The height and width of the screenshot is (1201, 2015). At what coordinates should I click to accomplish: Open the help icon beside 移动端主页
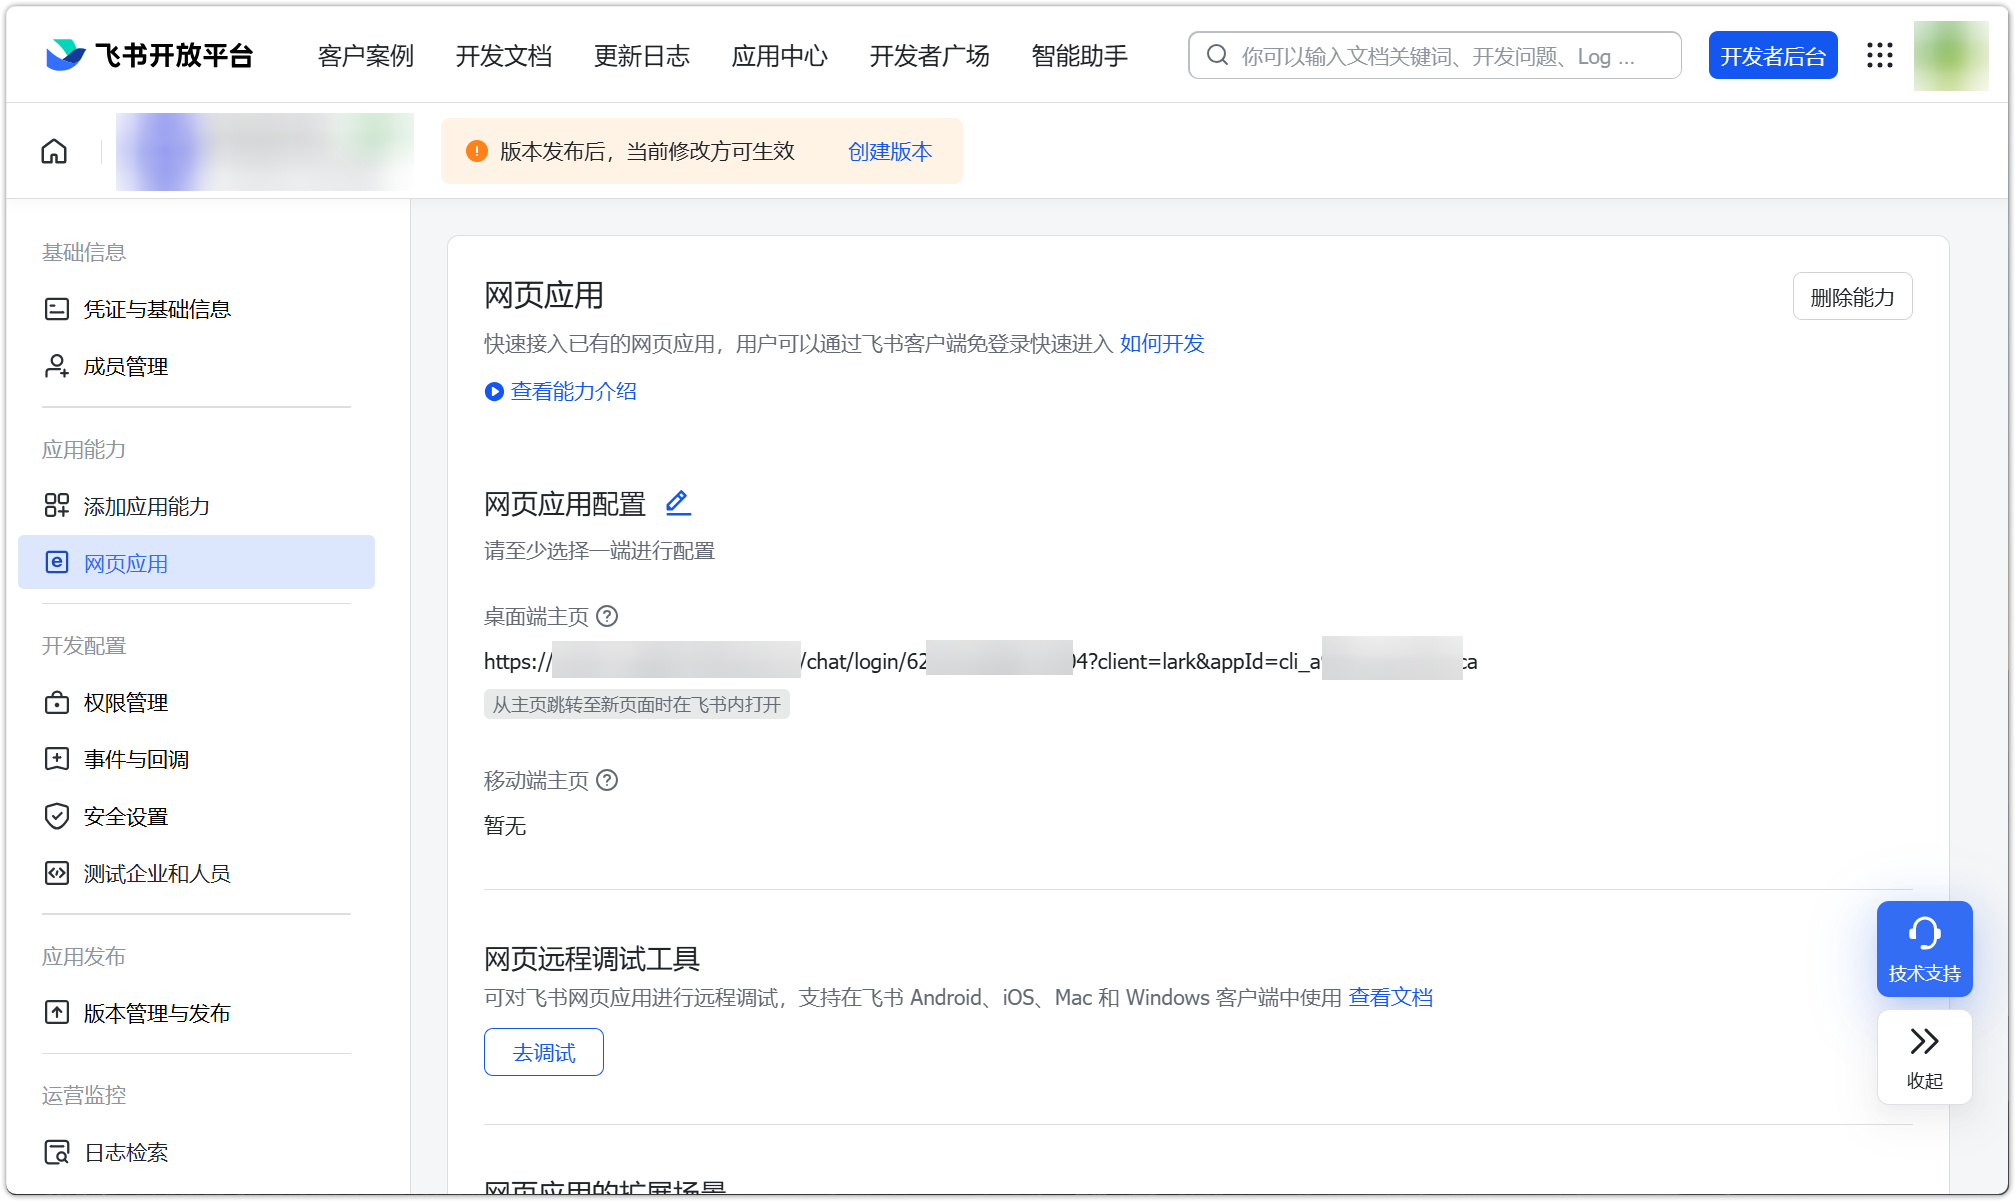606,781
